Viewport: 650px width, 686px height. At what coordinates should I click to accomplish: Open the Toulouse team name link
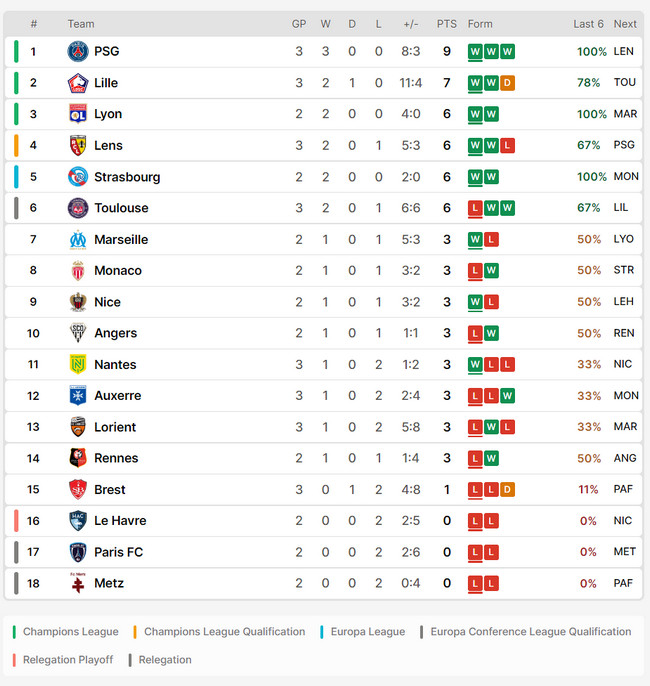coord(121,208)
